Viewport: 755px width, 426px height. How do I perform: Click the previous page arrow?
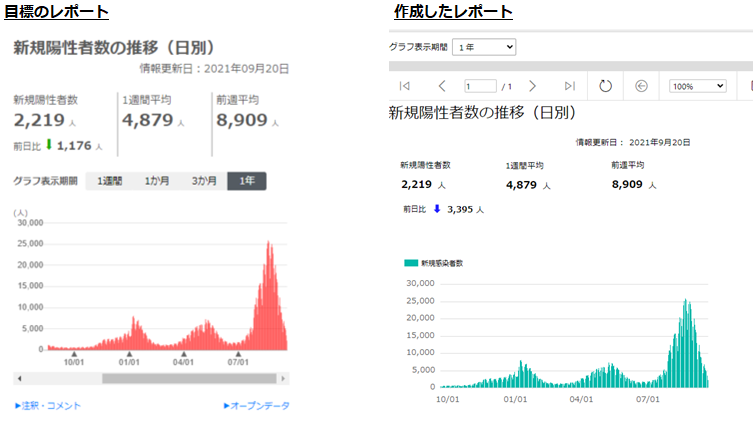pyautogui.click(x=442, y=86)
